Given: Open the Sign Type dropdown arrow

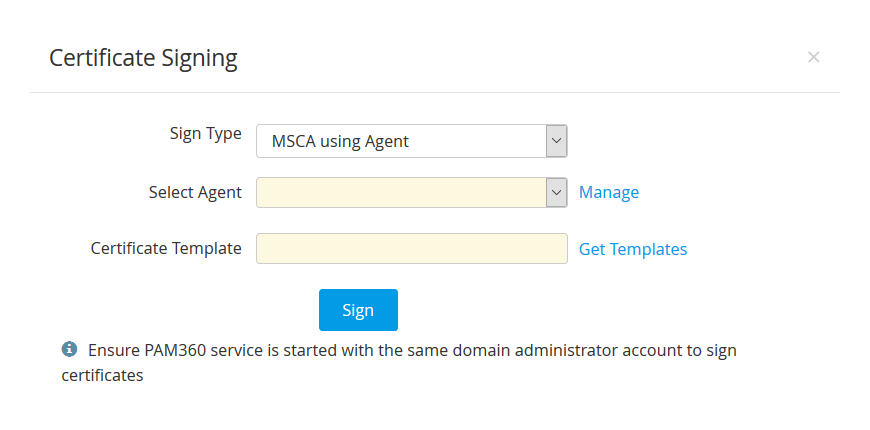Looking at the screenshot, I should [557, 141].
